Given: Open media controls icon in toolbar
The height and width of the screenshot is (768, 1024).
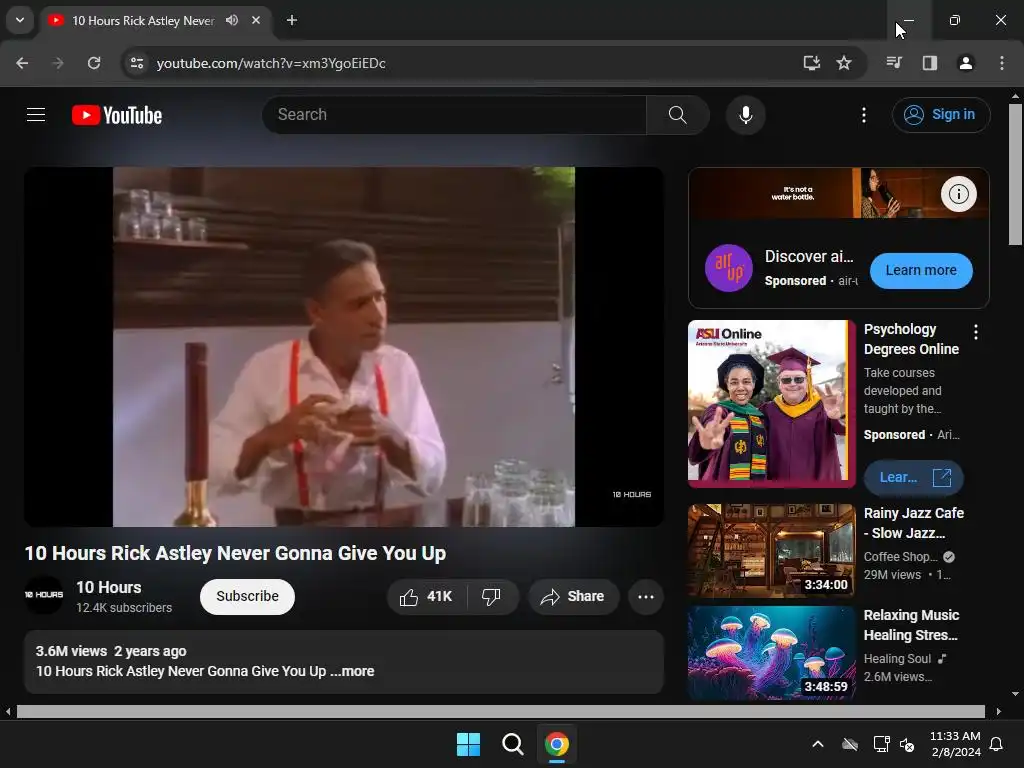Looking at the screenshot, I should click(894, 63).
